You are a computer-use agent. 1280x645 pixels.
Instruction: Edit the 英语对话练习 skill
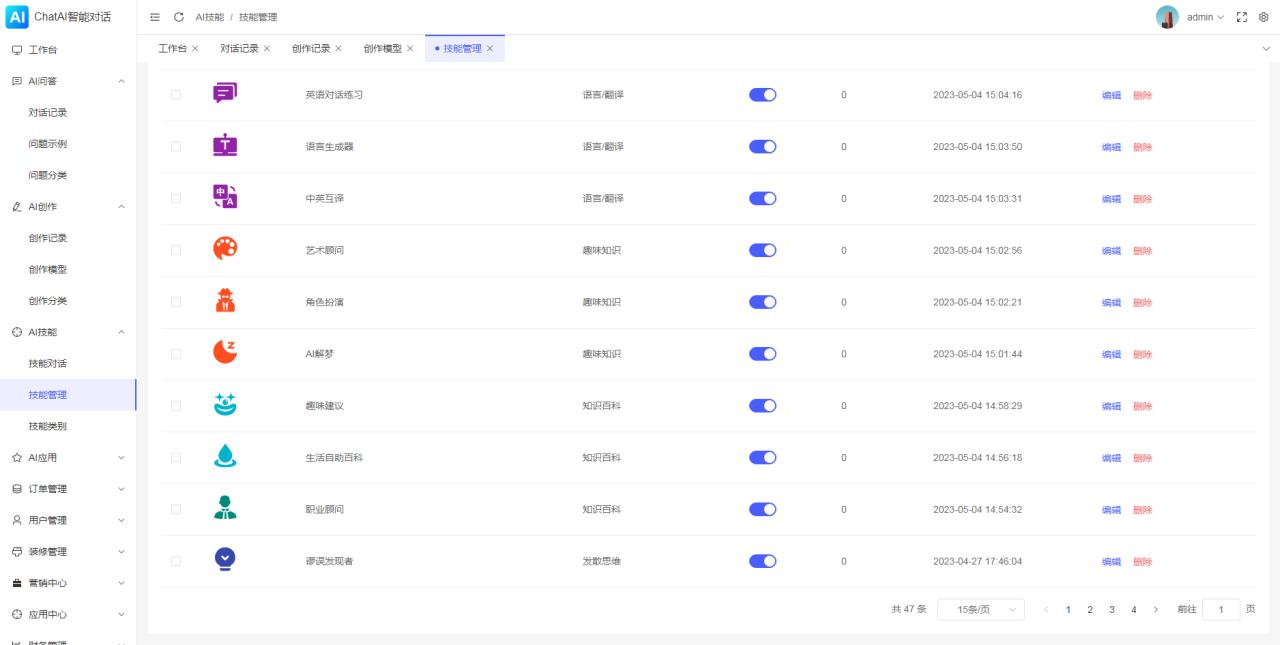(1111, 95)
